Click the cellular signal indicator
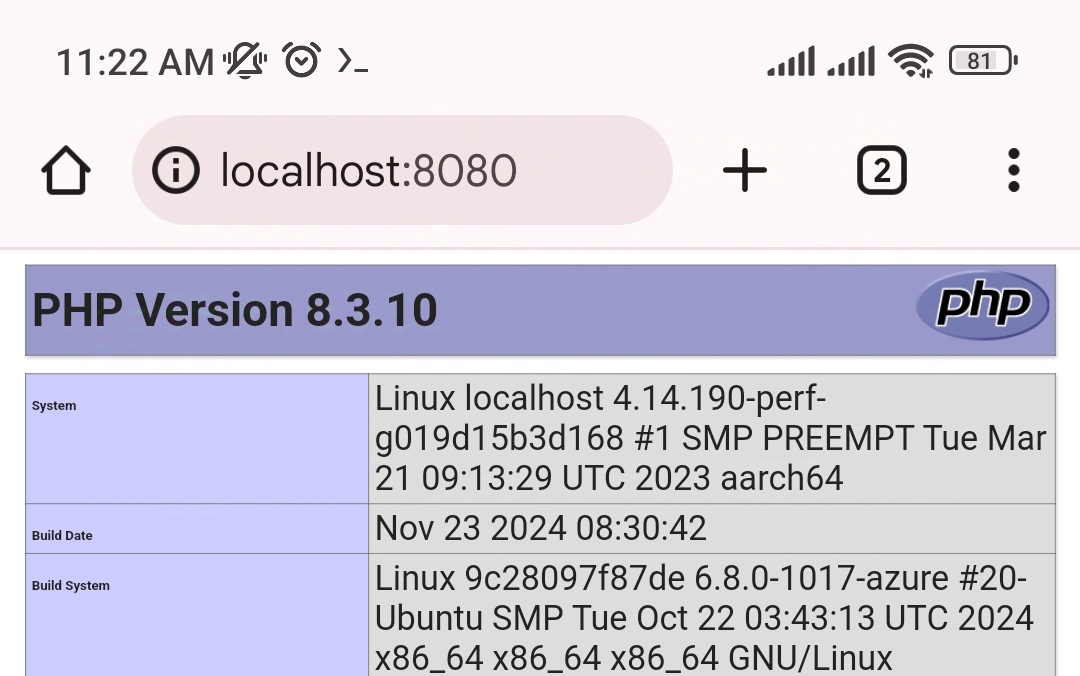The image size is (1080, 676). click(790, 62)
